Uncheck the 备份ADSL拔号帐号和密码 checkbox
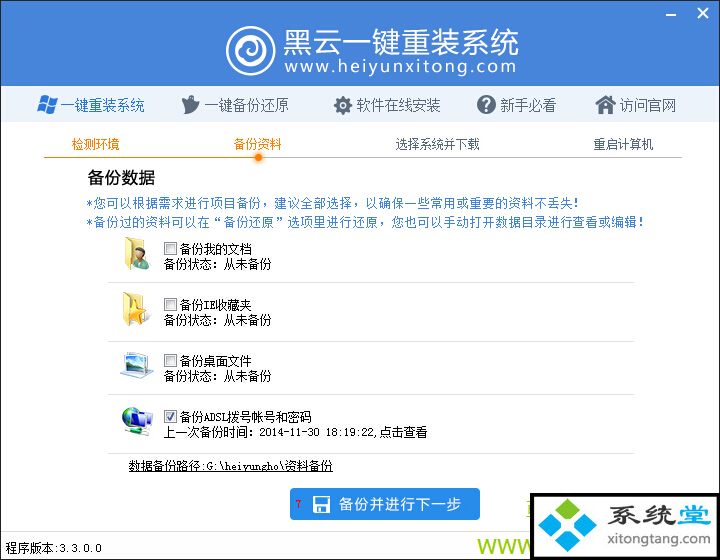This screenshot has width=720, height=560. (170, 416)
